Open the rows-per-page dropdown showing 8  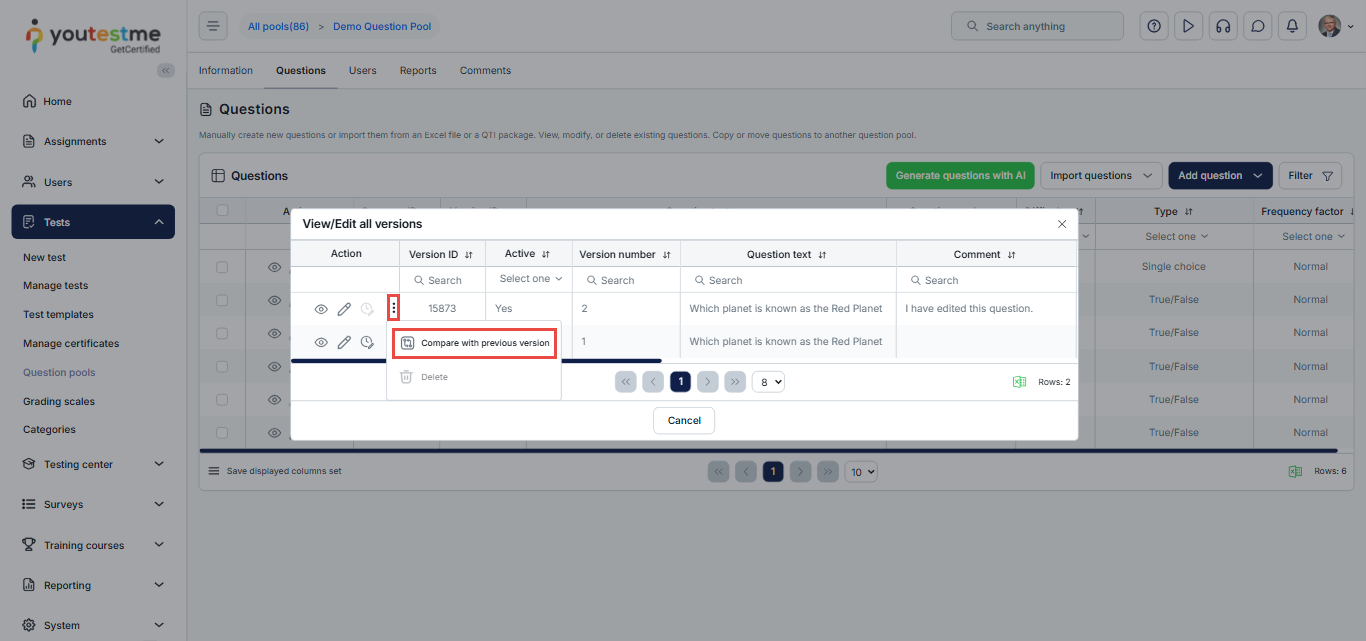(768, 381)
